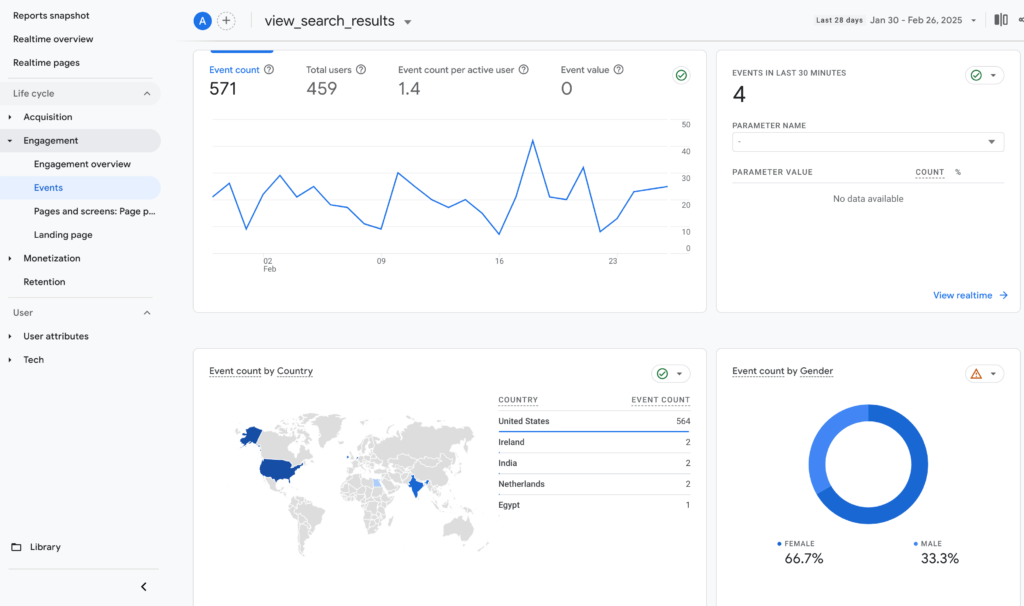The height and width of the screenshot is (606, 1024).
Task: Click help icon next to Event count
Action: pos(269,70)
